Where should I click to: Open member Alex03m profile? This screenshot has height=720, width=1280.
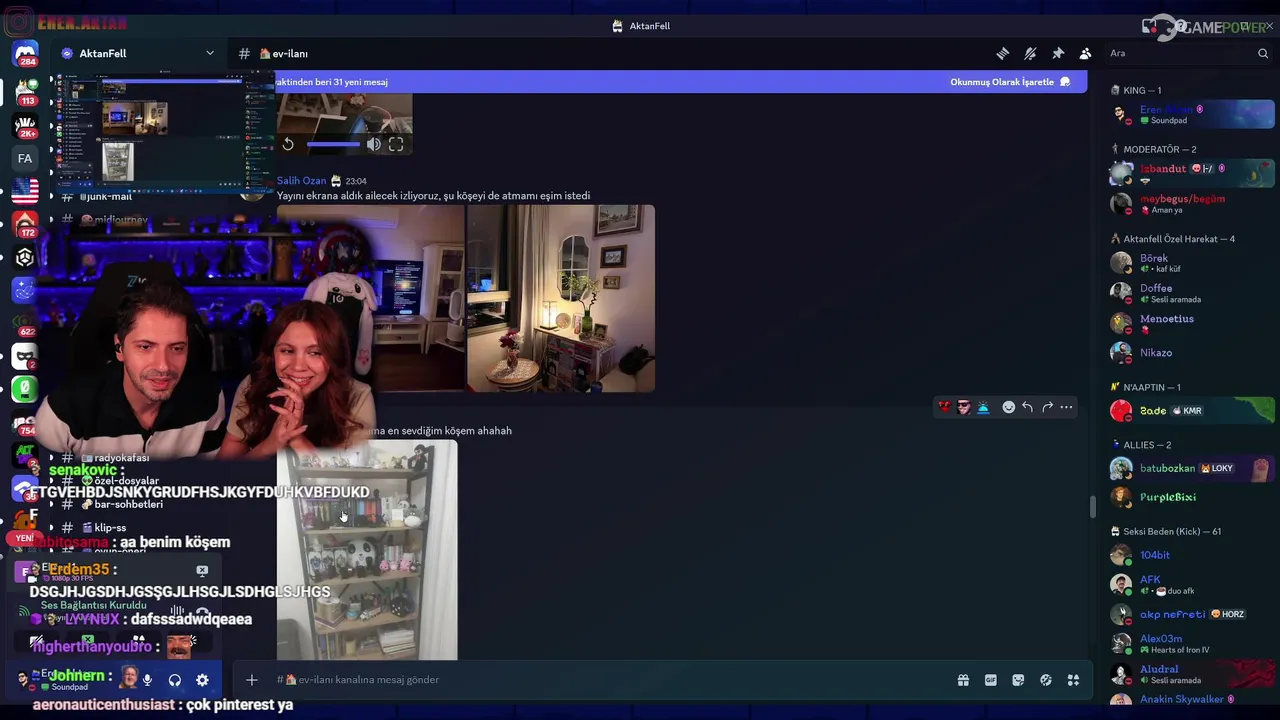tap(1192, 644)
